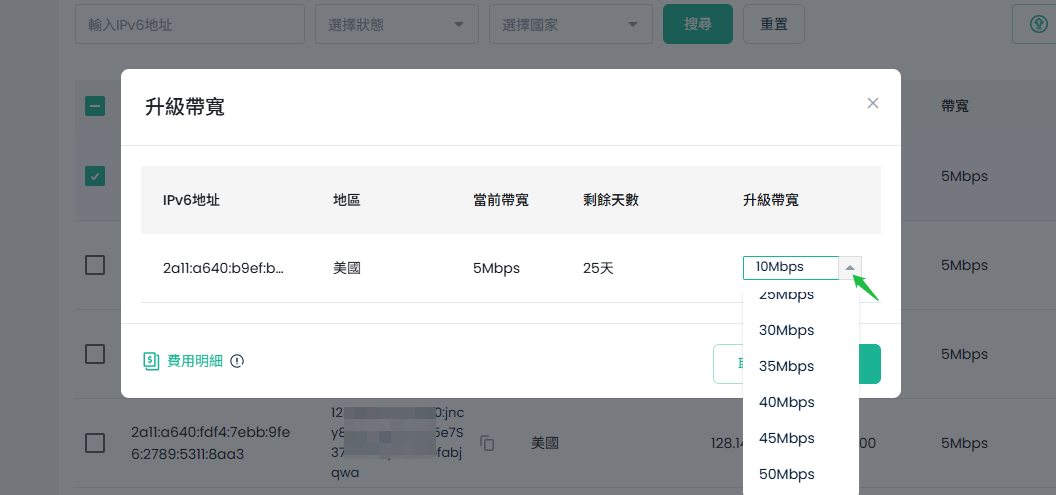Click the 10Mbps bandwidth select field

click(791, 267)
